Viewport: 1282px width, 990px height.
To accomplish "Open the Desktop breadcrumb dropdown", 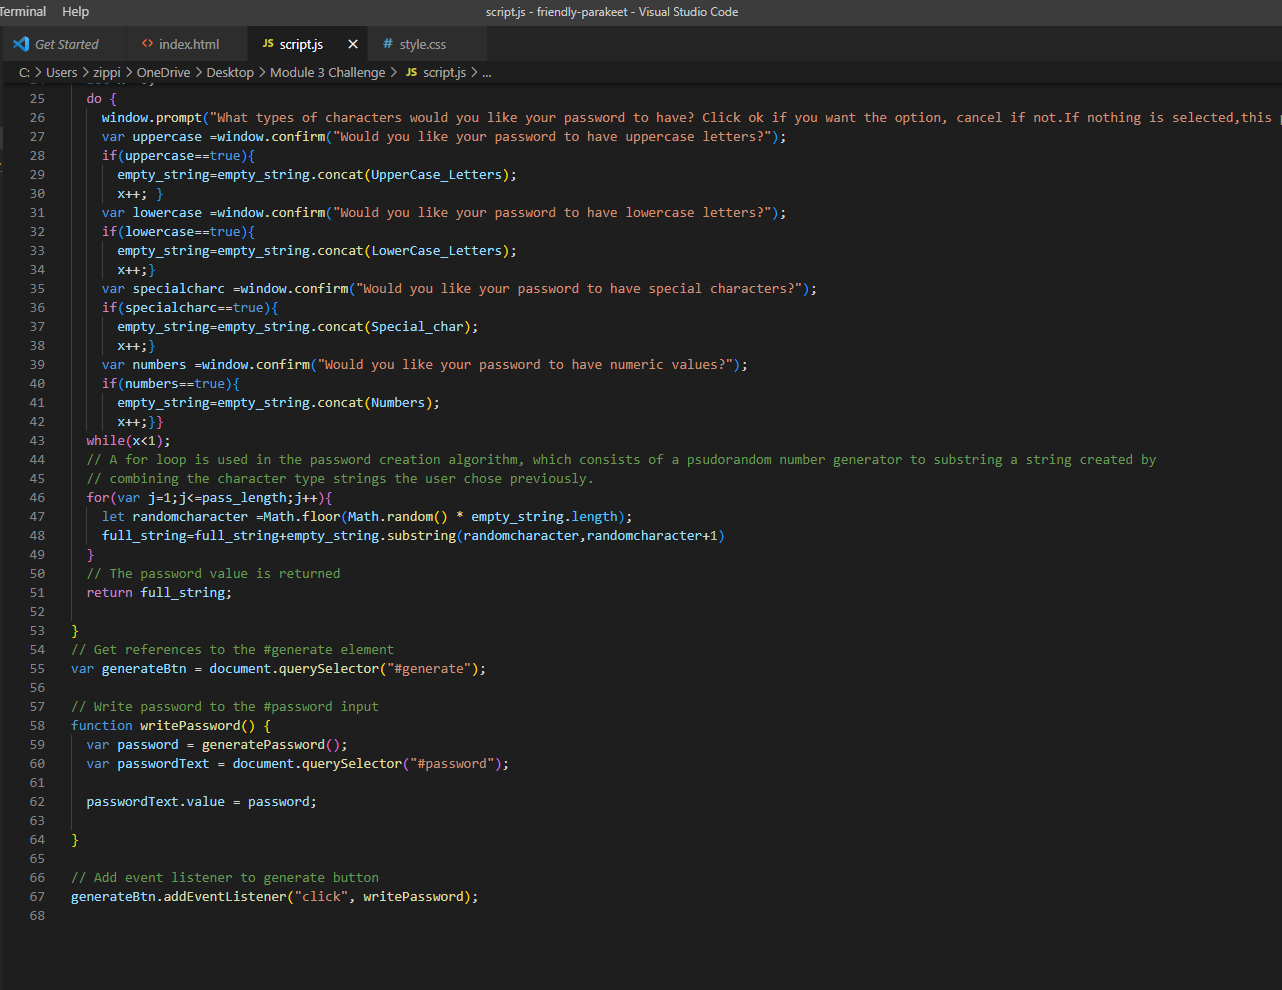I will [x=230, y=72].
